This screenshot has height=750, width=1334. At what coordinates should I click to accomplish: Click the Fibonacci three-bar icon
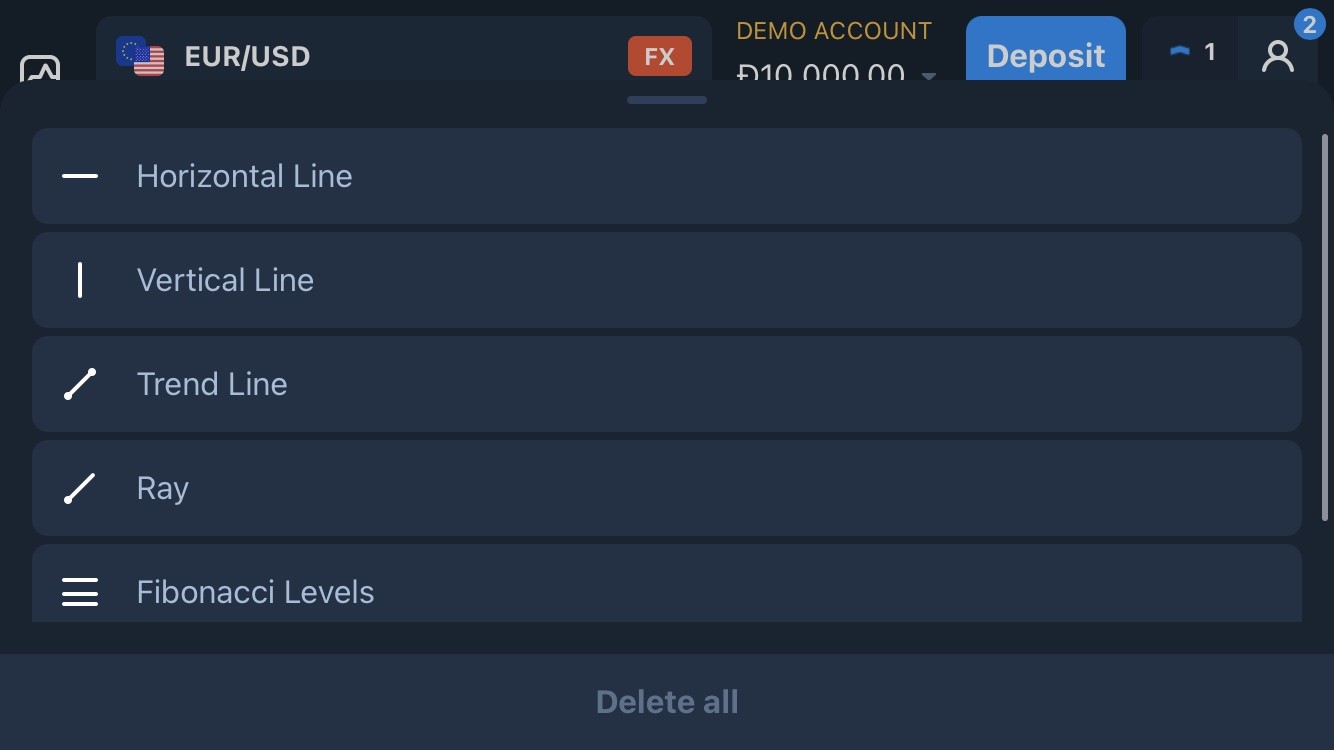tap(80, 592)
